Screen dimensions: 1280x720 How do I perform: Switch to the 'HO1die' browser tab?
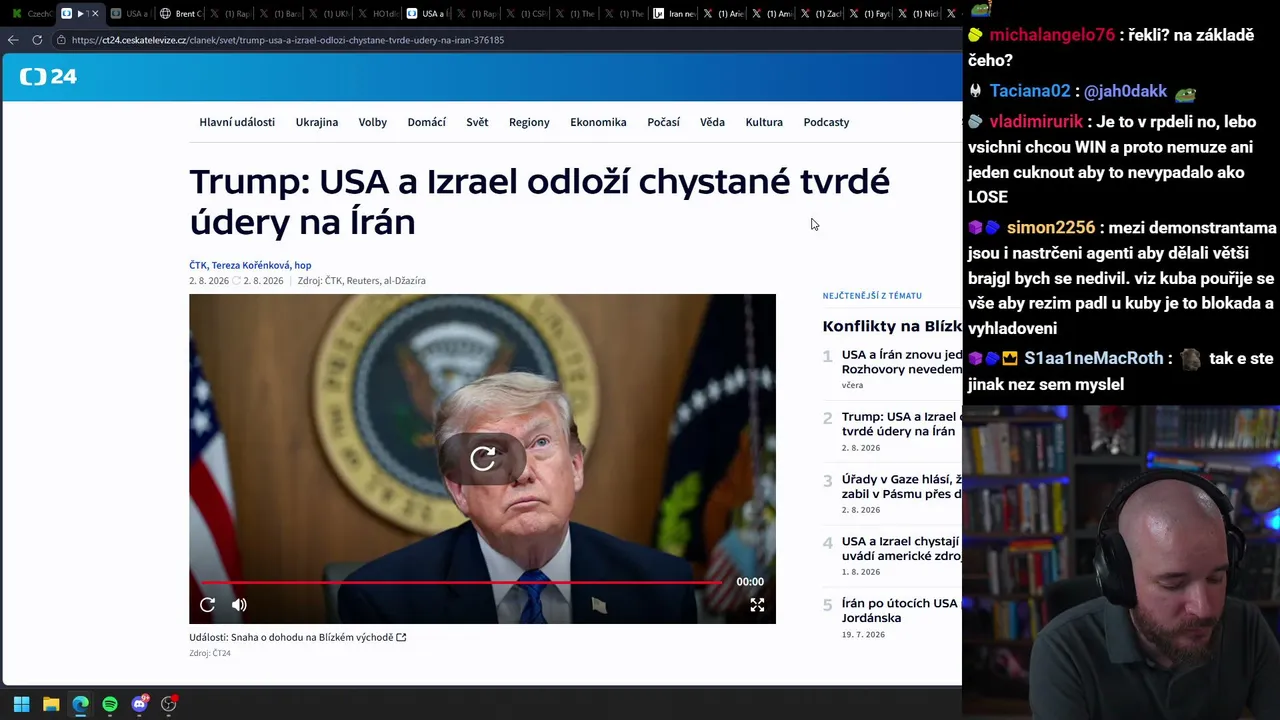click(x=378, y=13)
